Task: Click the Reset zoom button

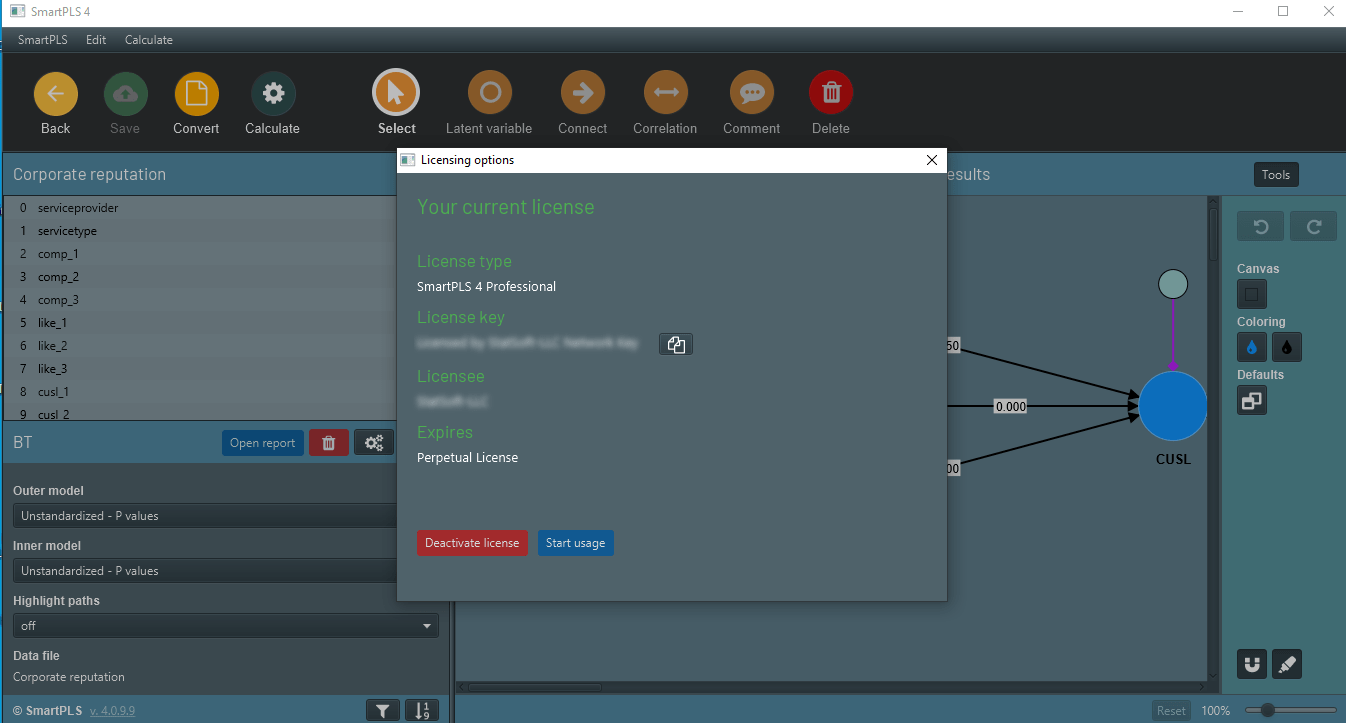Action: 1171,711
